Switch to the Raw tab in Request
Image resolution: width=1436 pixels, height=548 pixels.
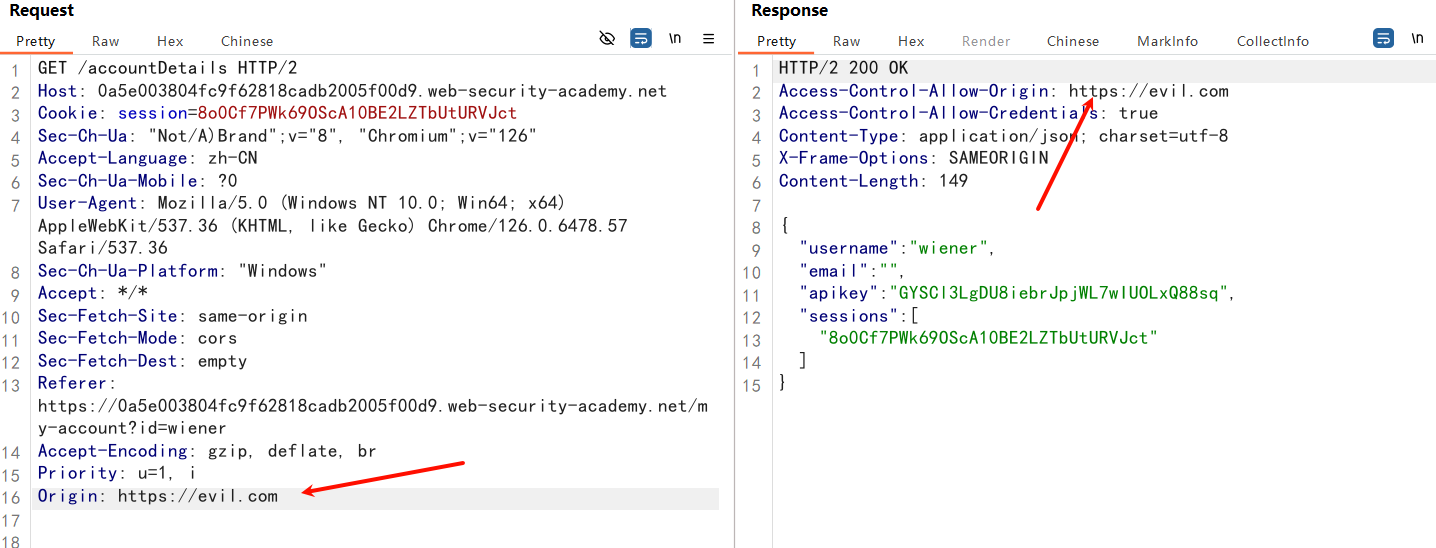coord(105,41)
